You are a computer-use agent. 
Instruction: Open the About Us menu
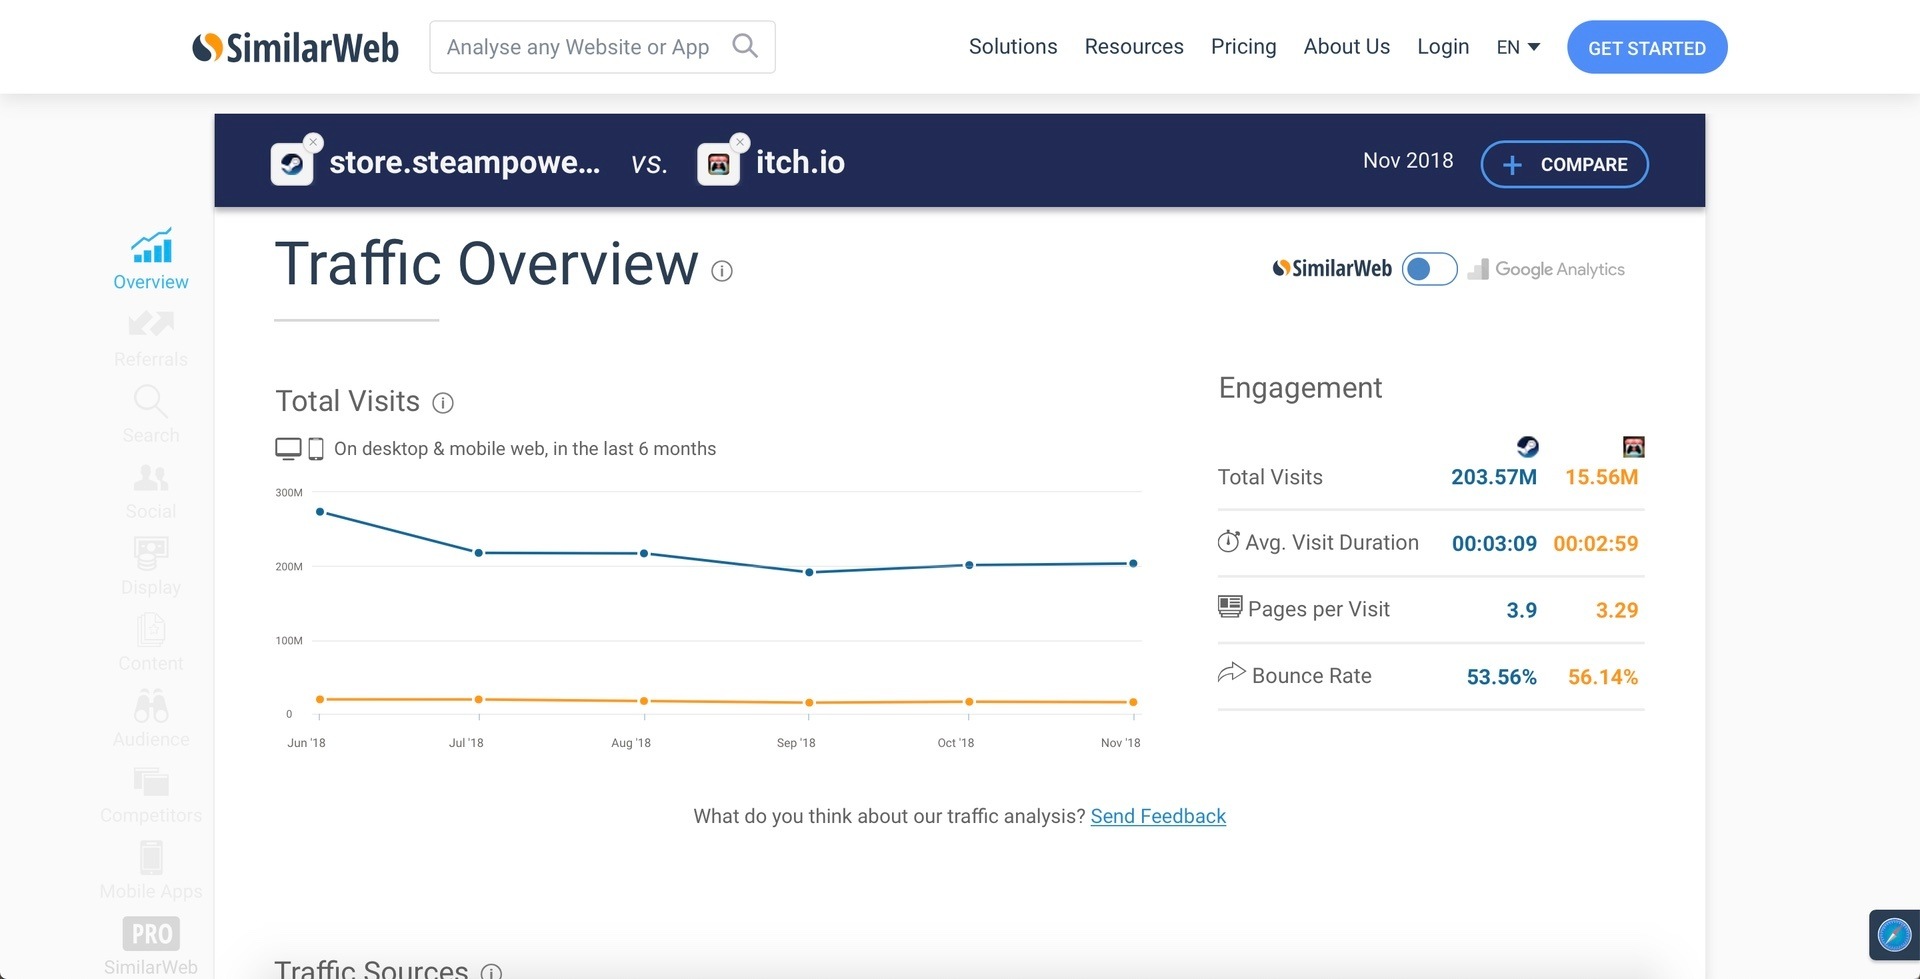click(x=1347, y=47)
